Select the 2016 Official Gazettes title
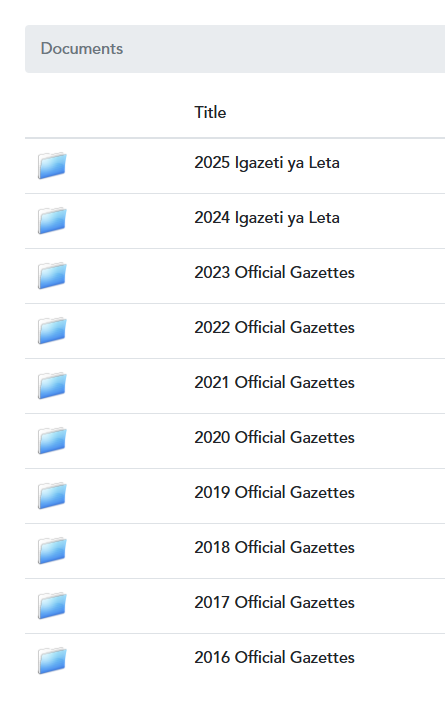Image resolution: width=445 pixels, height=705 pixels. [x=274, y=657]
